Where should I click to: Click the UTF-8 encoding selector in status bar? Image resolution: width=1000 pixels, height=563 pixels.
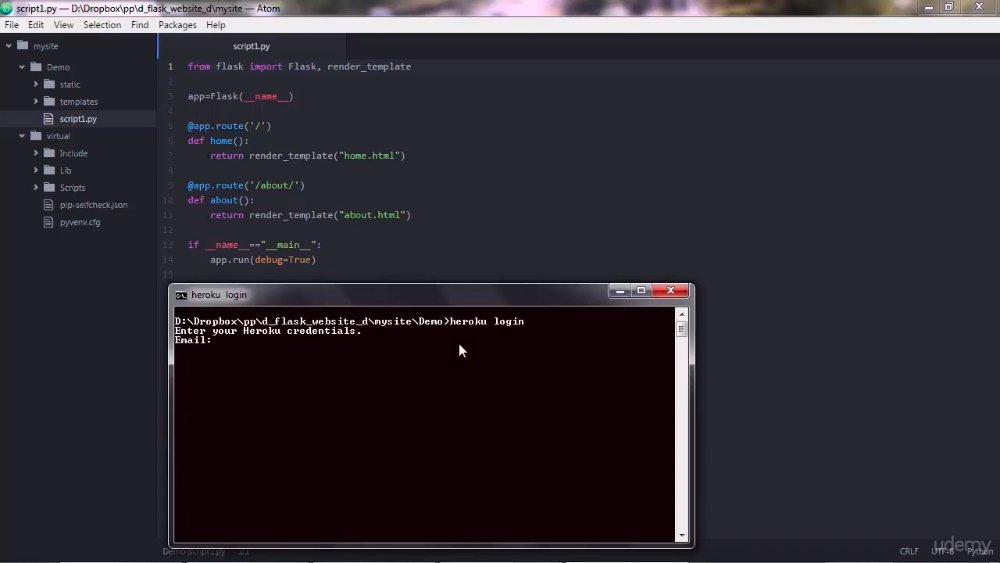pos(943,551)
